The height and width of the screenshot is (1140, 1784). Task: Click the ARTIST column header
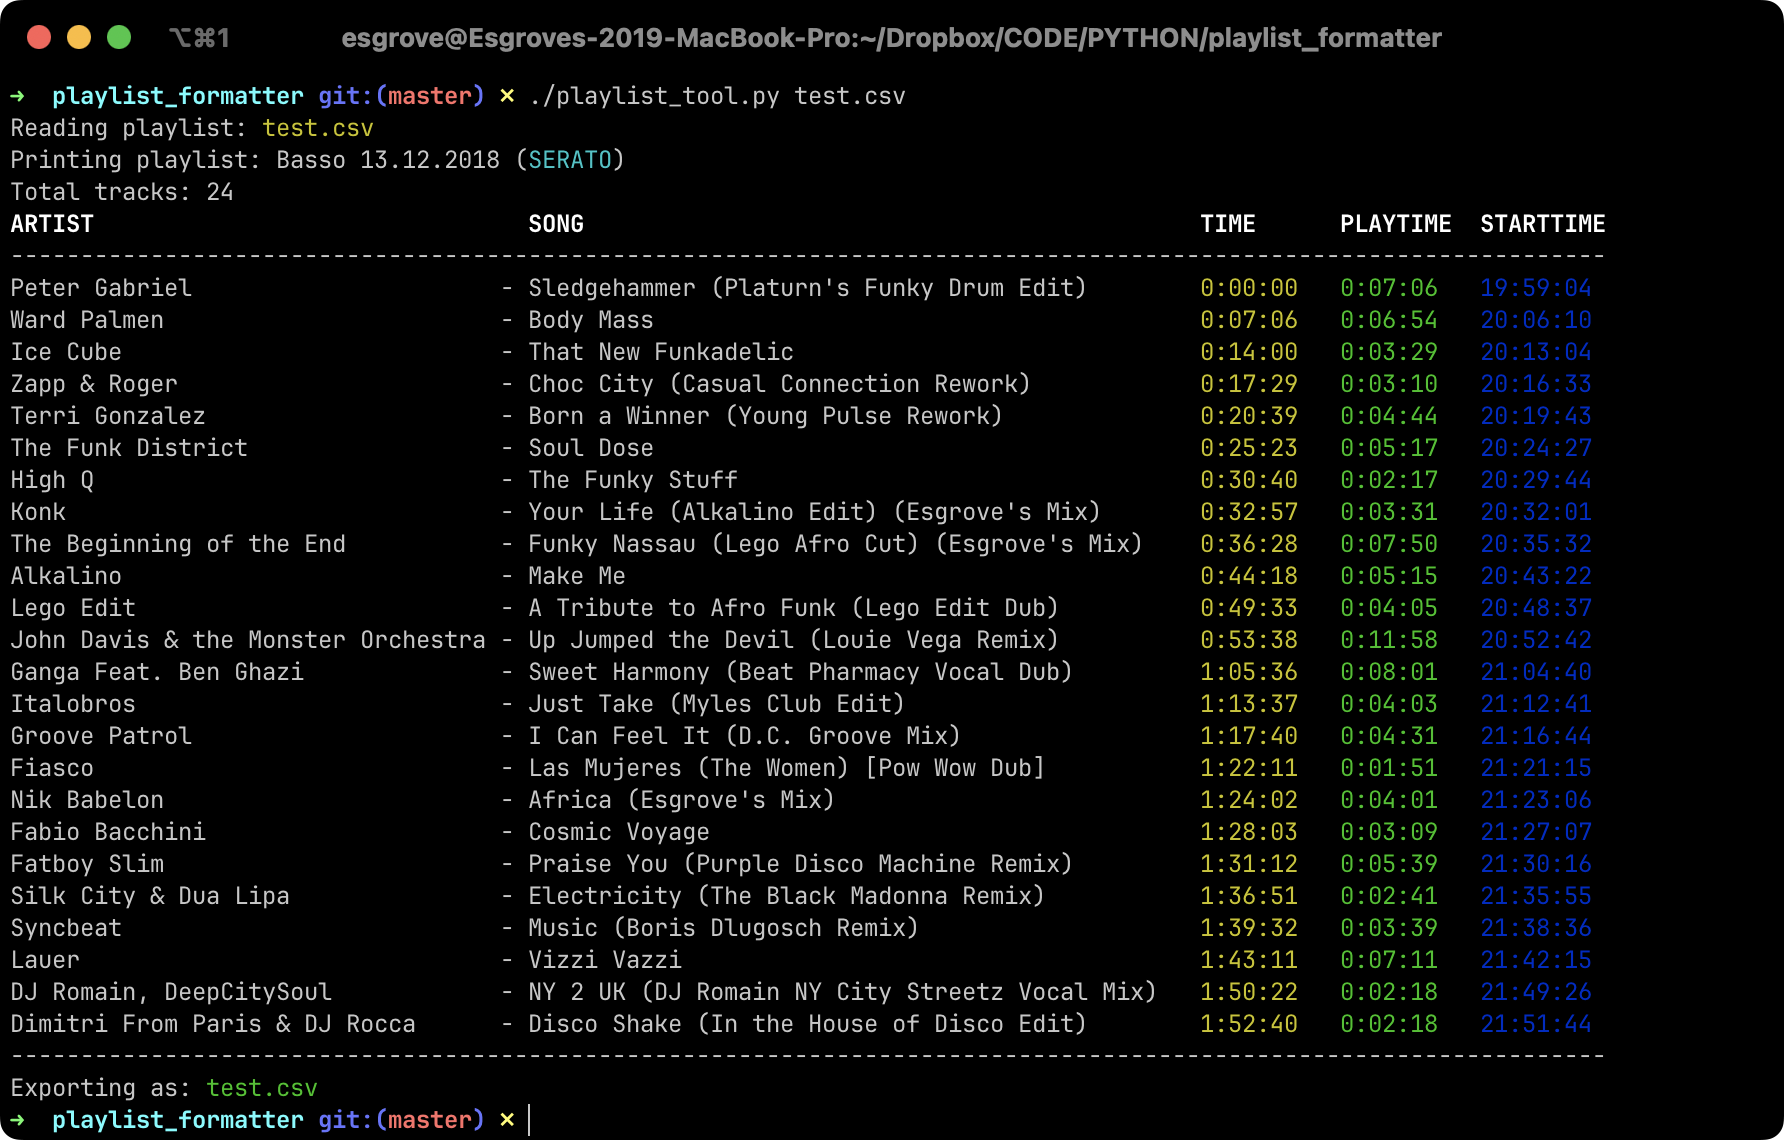(x=52, y=224)
